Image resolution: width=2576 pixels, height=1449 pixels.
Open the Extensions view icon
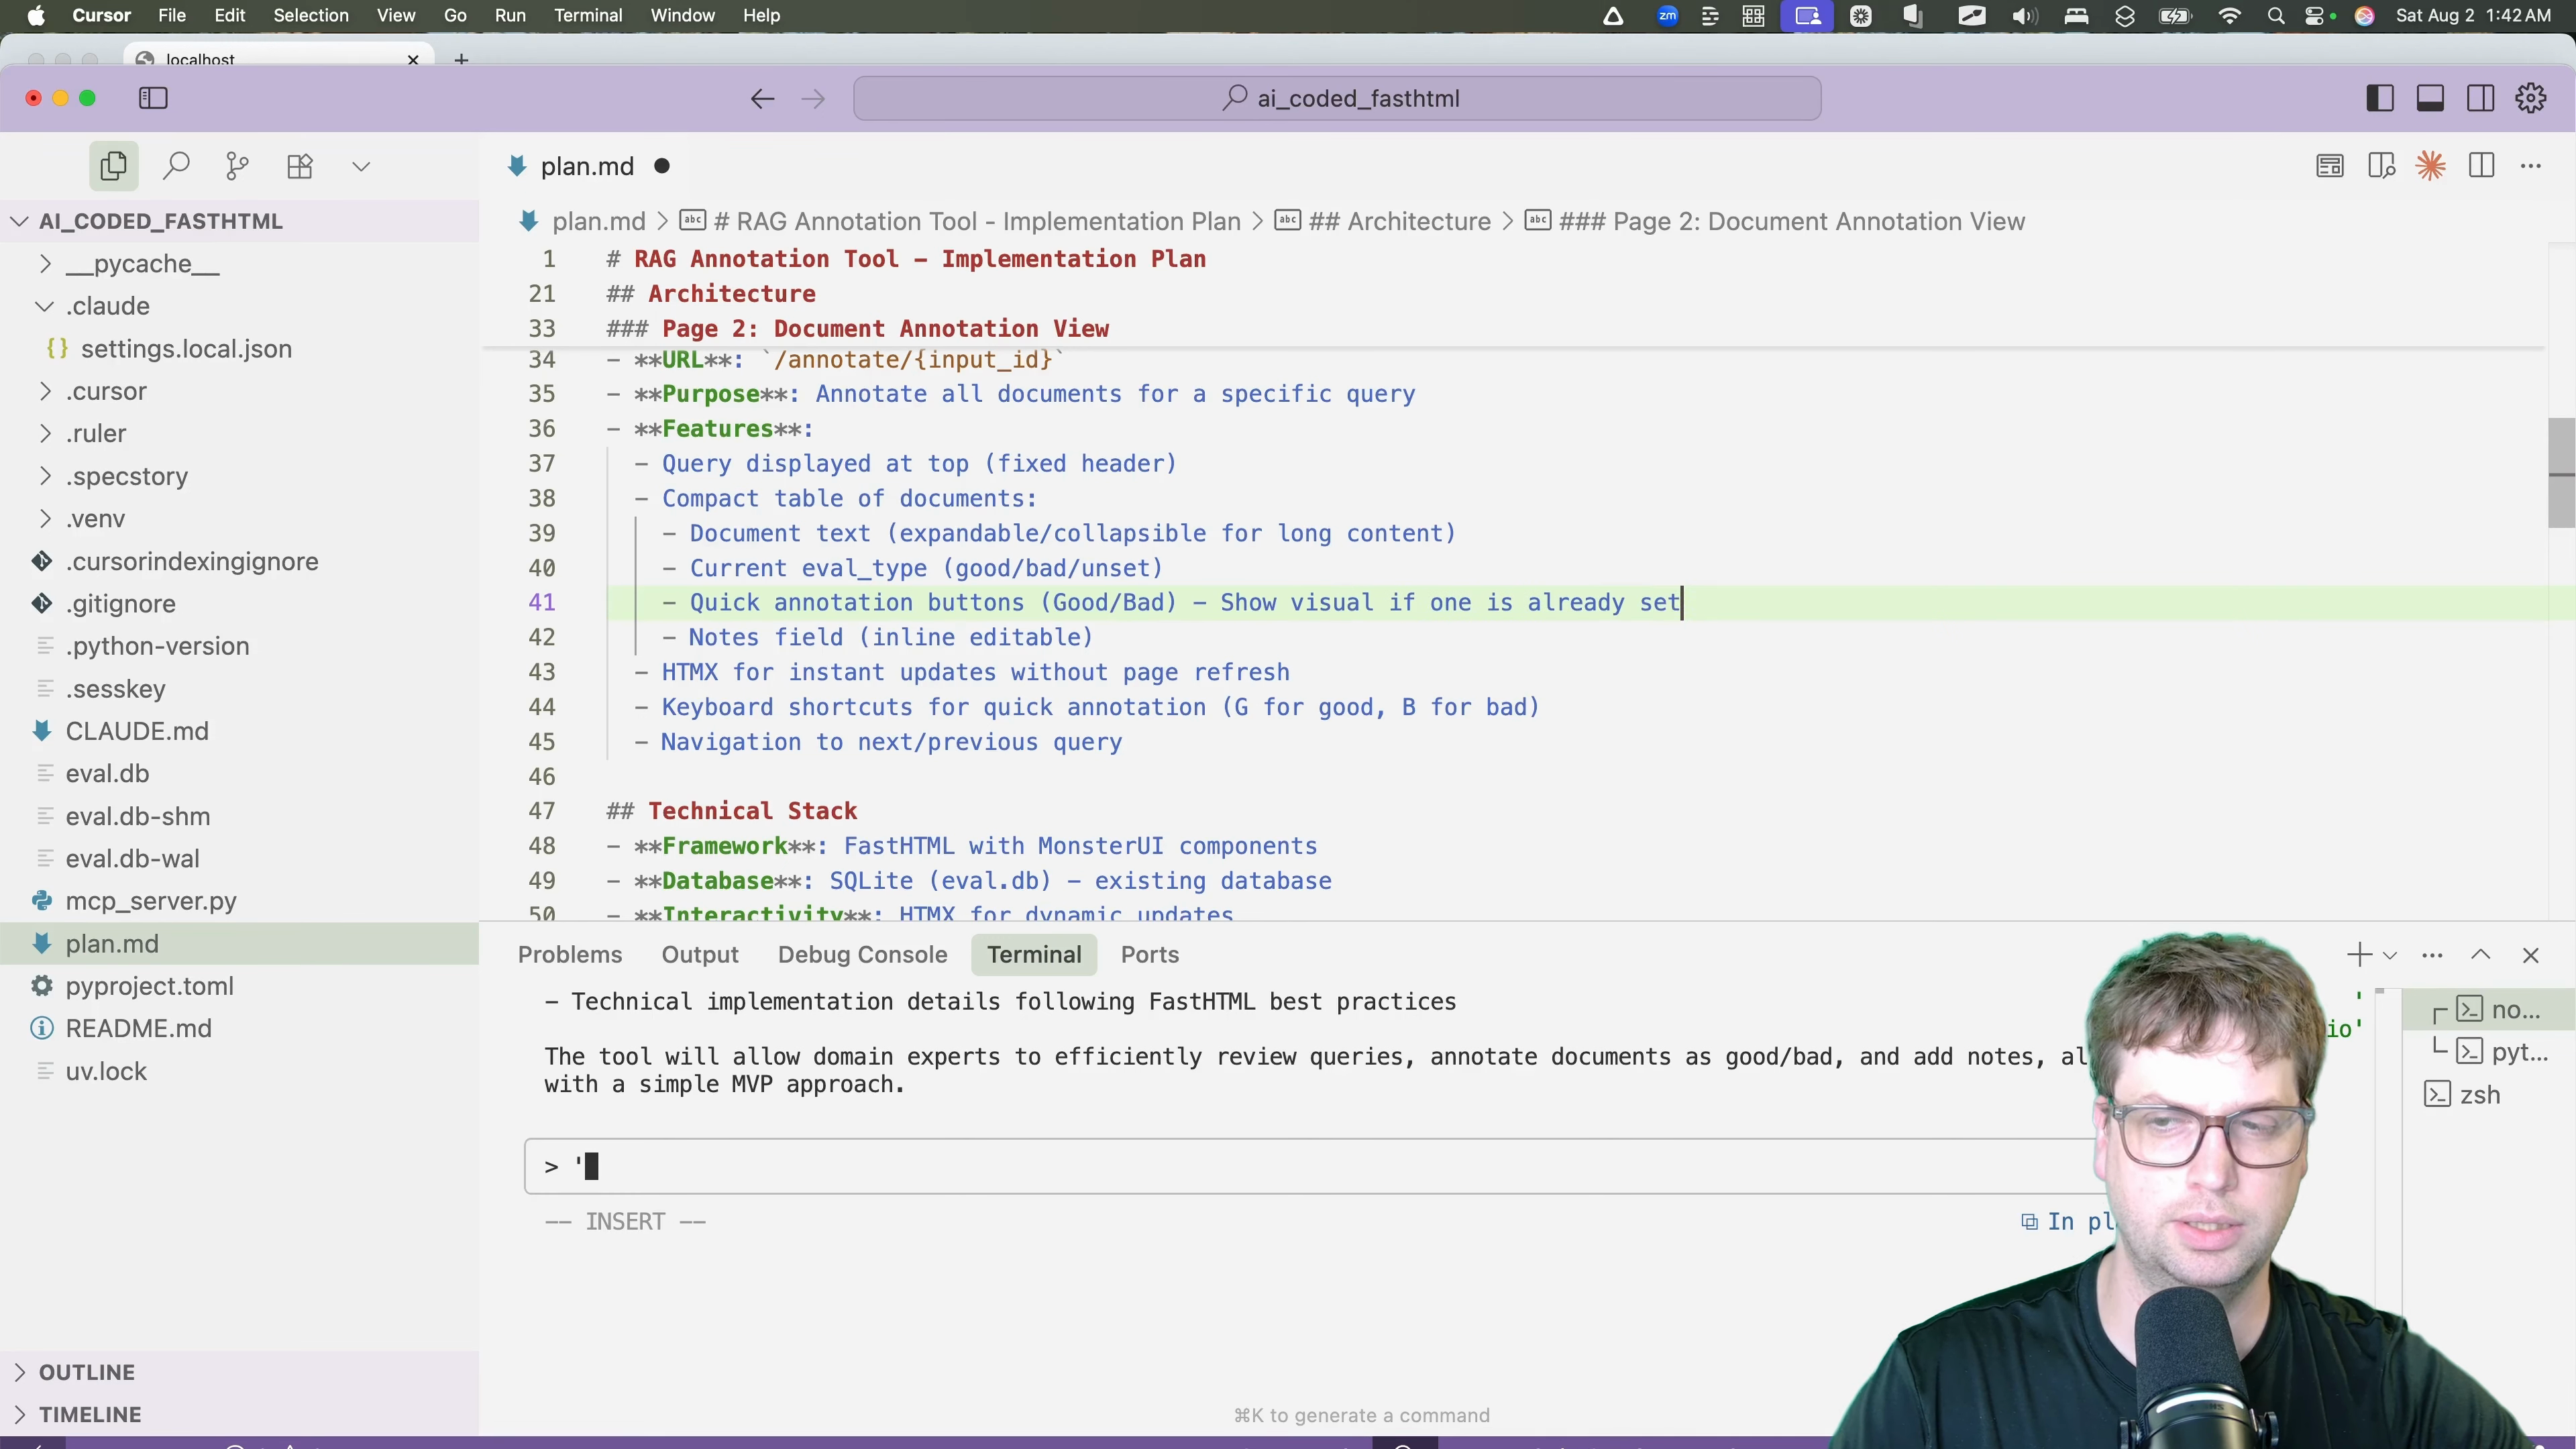(300, 166)
